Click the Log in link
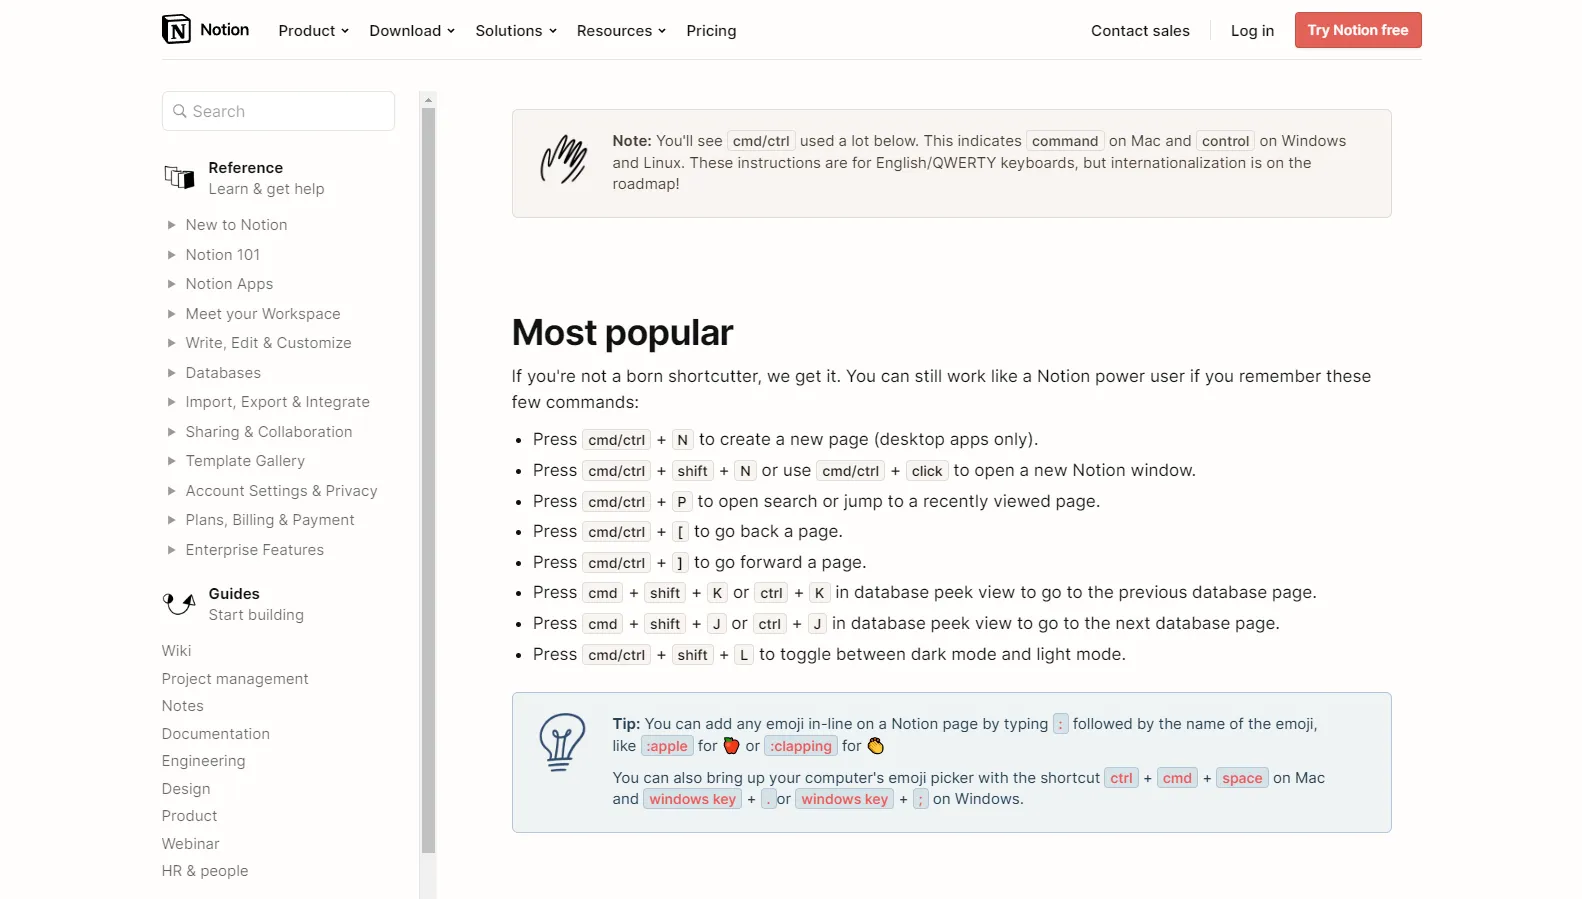 click(x=1252, y=31)
